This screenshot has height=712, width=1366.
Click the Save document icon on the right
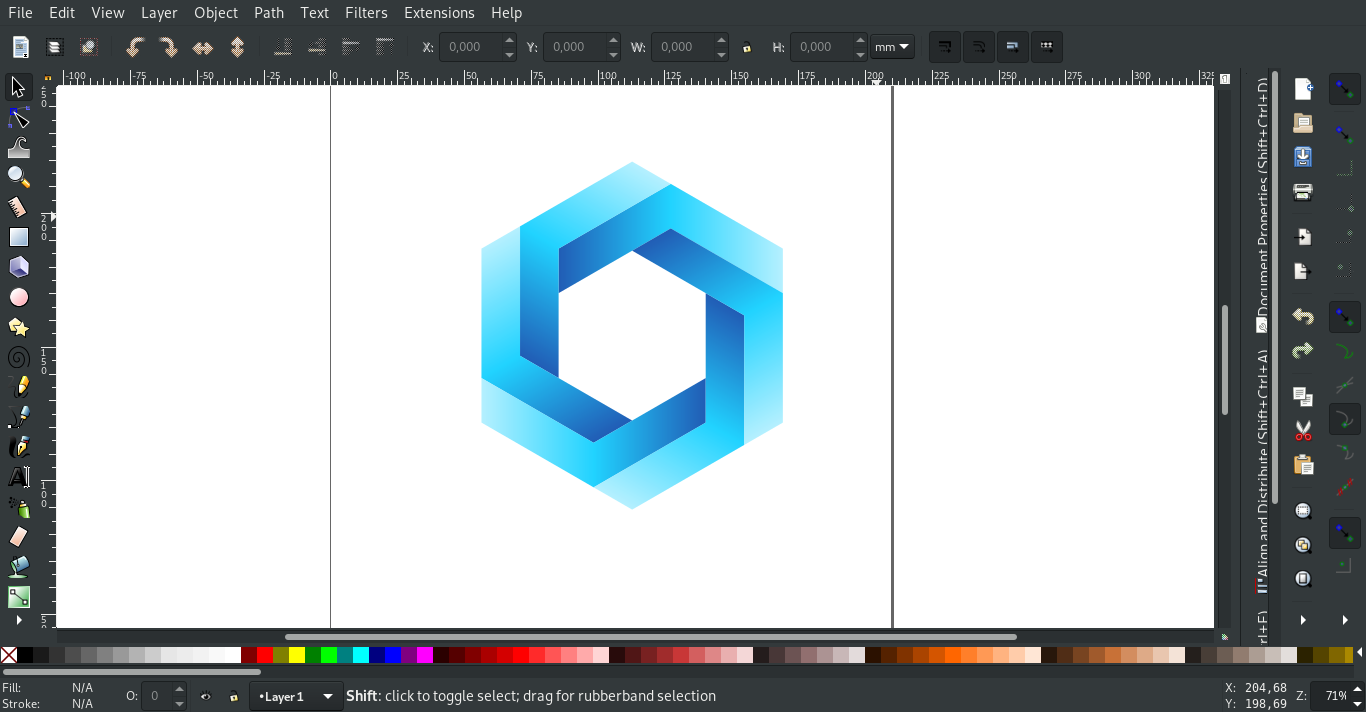pyautogui.click(x=1303, y=156)
